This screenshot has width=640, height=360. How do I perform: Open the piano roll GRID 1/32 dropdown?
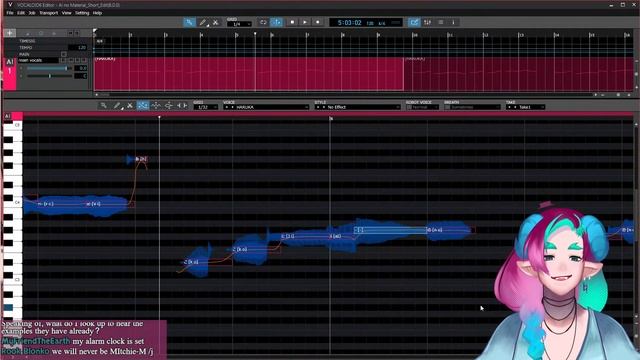pyautogui.click(x=206, y=107)
